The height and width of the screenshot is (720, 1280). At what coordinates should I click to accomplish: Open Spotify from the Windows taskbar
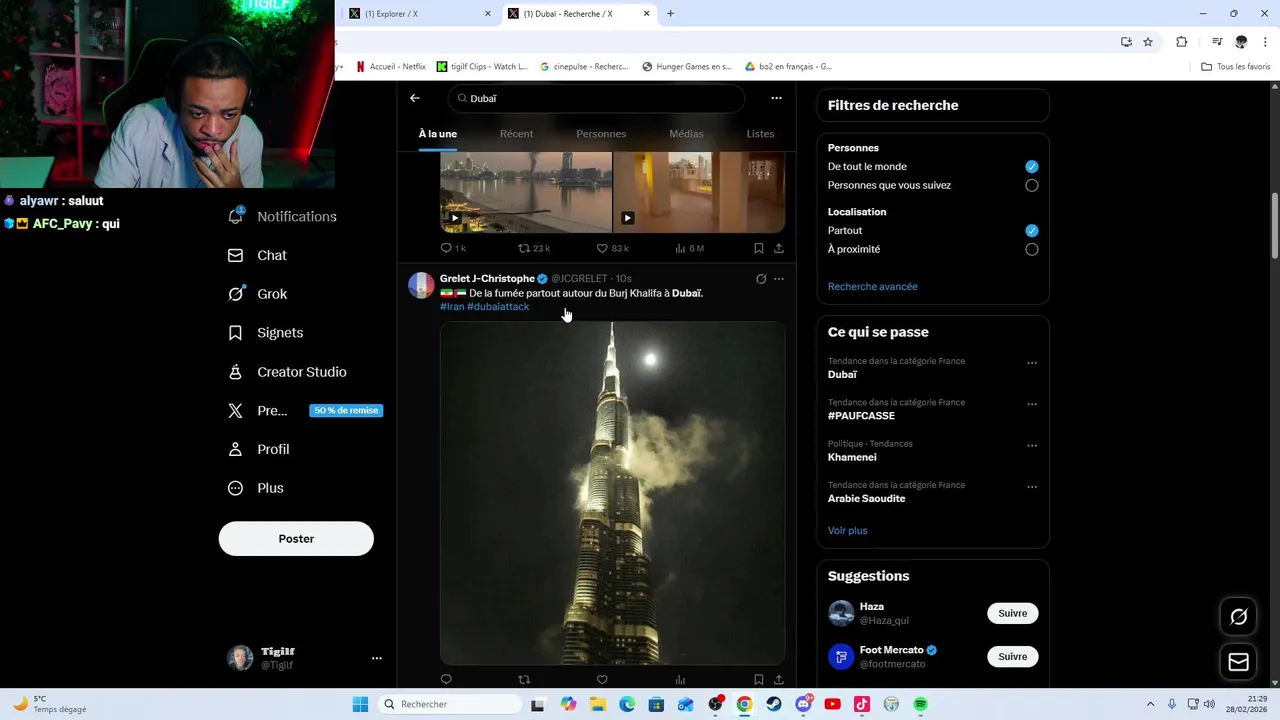[920, 705]
